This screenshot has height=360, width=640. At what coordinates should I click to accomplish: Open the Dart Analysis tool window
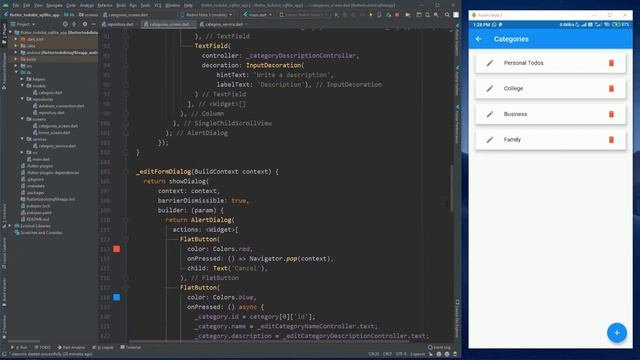(x=71, y=347)
